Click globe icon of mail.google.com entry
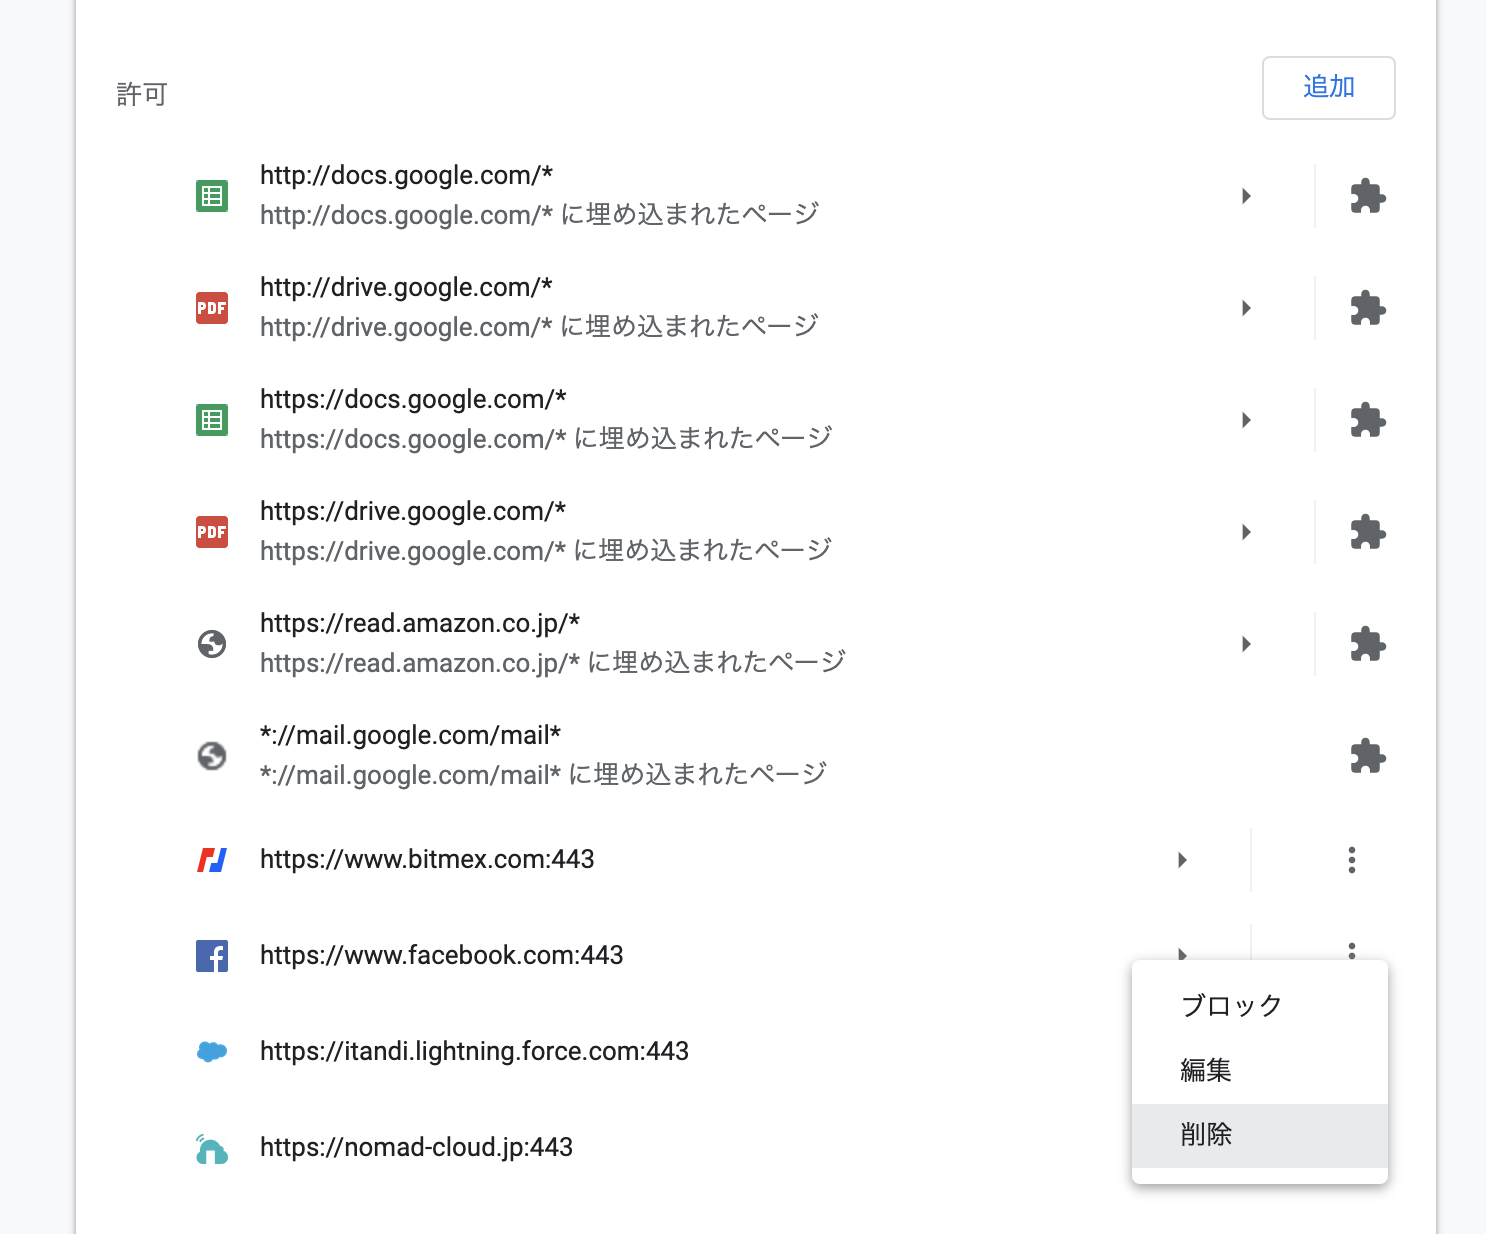 coord(212,756)
